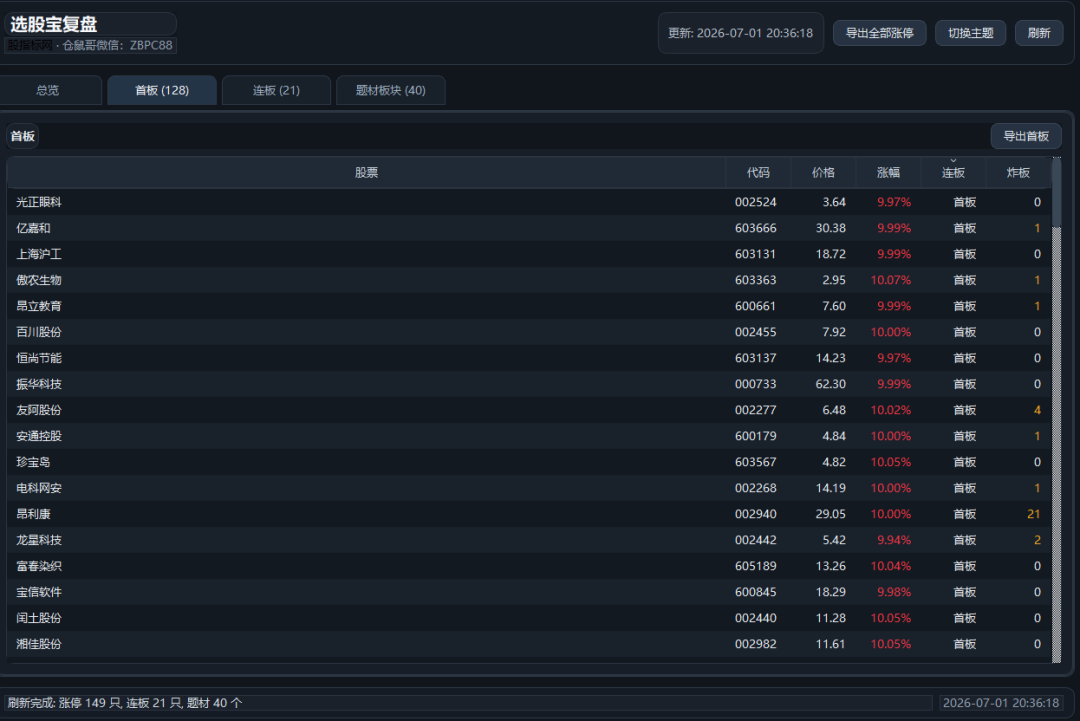Select the 光正眼科 stock row
Viewport: 1080px width, 721px height.
click(529, 202)
